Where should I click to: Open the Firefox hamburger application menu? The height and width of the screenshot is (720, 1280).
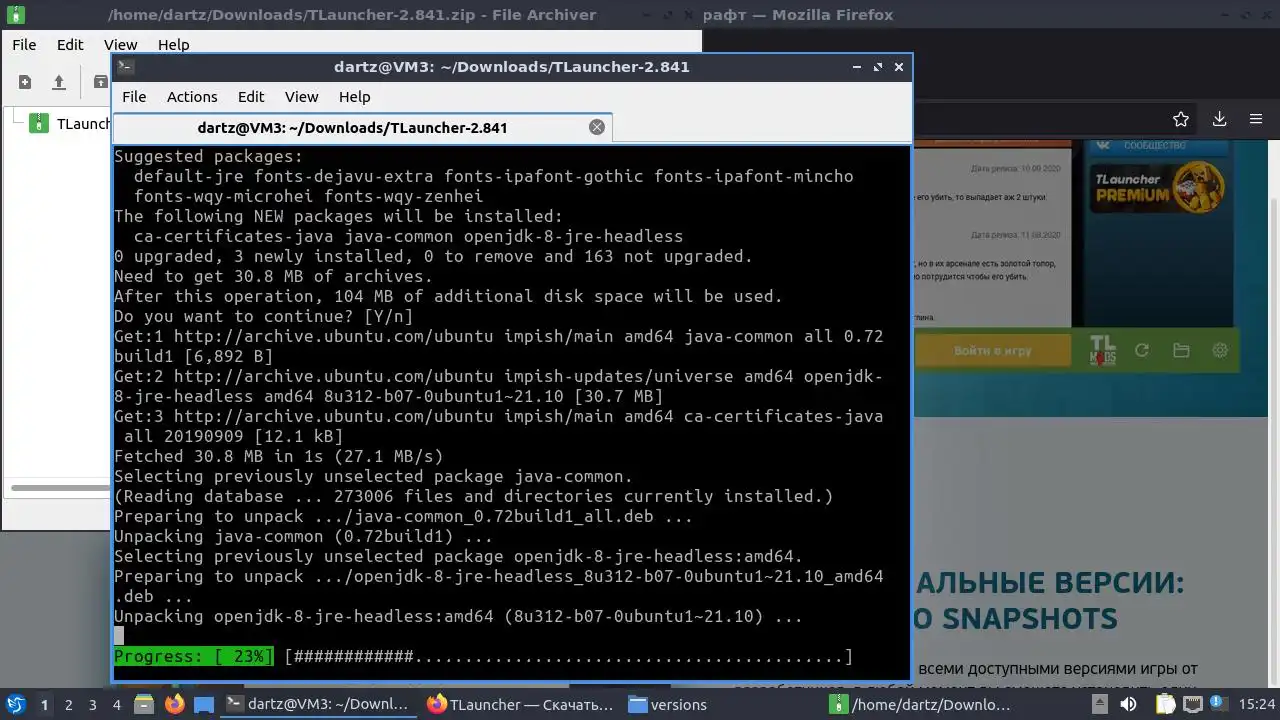pos(1256,119)
